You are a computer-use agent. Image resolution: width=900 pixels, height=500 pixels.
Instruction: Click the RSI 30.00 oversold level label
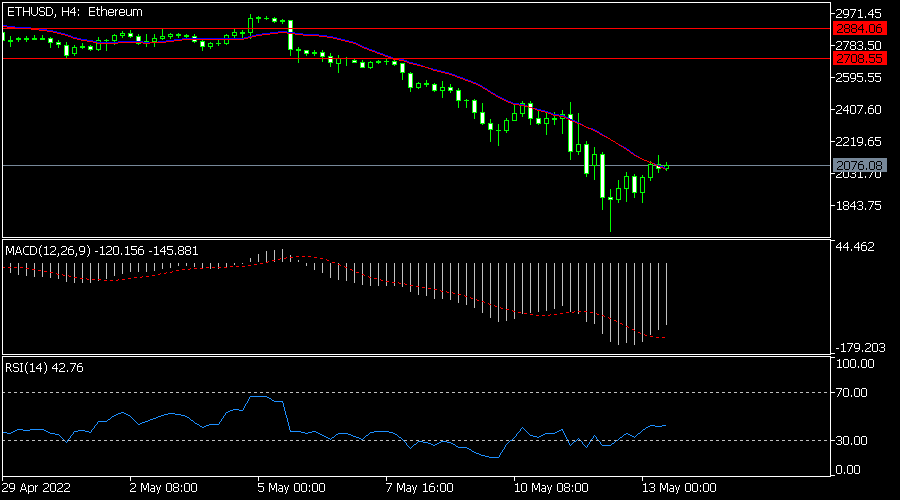[851, 441]
